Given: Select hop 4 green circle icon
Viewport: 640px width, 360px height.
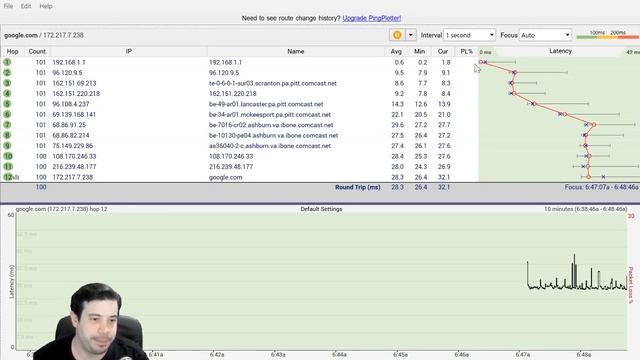Looking at the screenshot, I should coord(7,93).
